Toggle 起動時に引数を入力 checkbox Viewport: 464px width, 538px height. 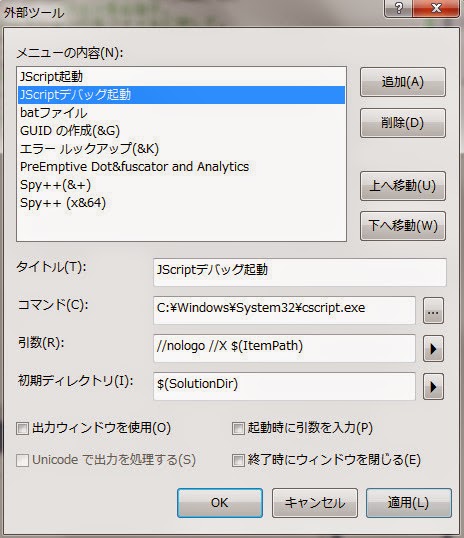[238, 429]
